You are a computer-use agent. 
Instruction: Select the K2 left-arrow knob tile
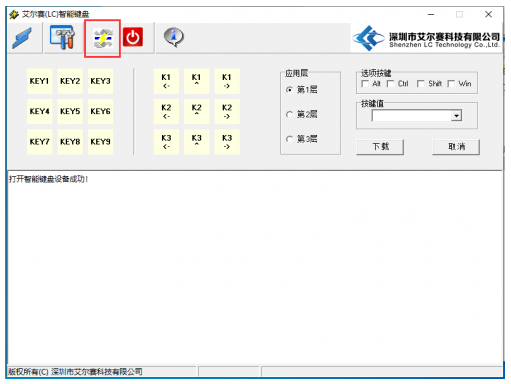[x=166, y=111]
